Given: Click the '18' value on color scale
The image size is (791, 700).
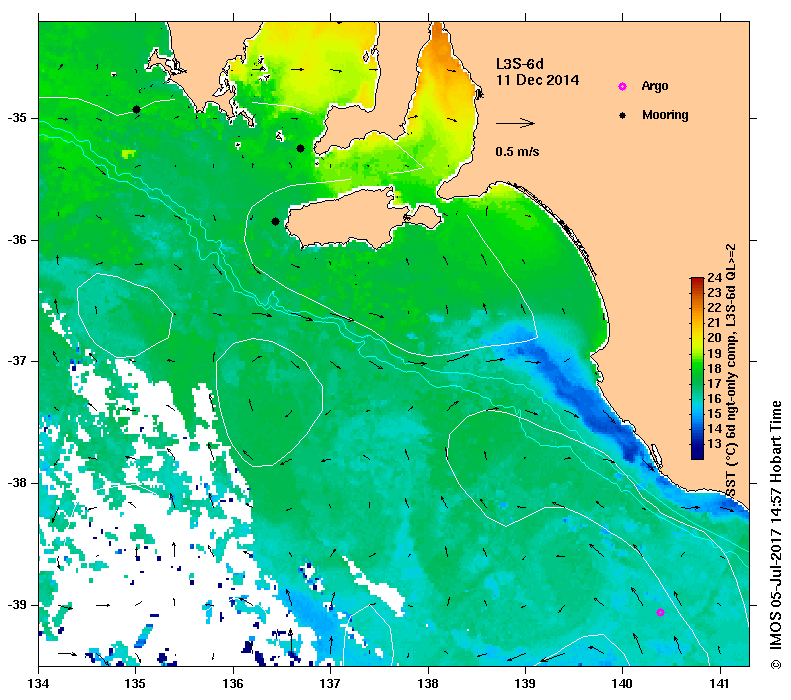Looking at the screenshot, I should tap(714, 368).
